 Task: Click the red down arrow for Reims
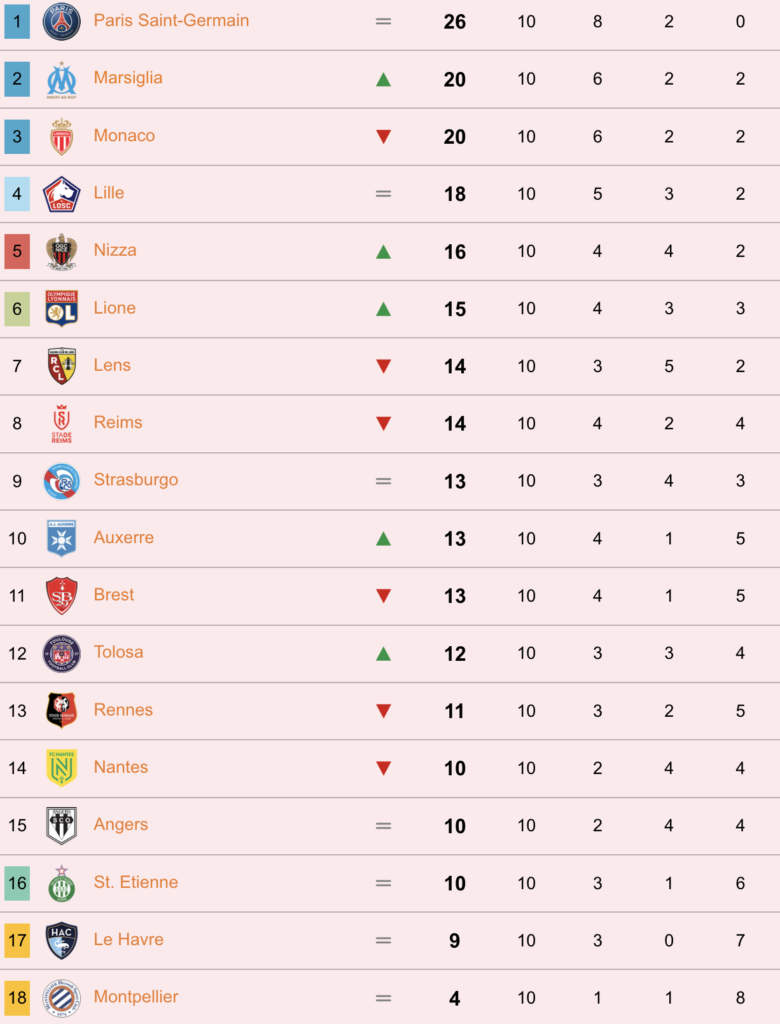tap(383, 424)
